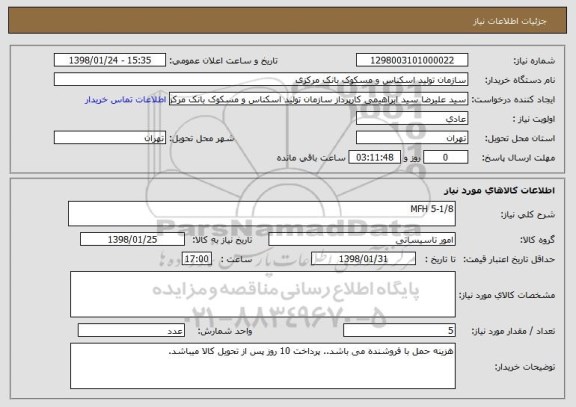The height and width of the screenshot is (407, 576).
Task: Click the استان محل تحویل field showing تهران
Action: (412, 138)
